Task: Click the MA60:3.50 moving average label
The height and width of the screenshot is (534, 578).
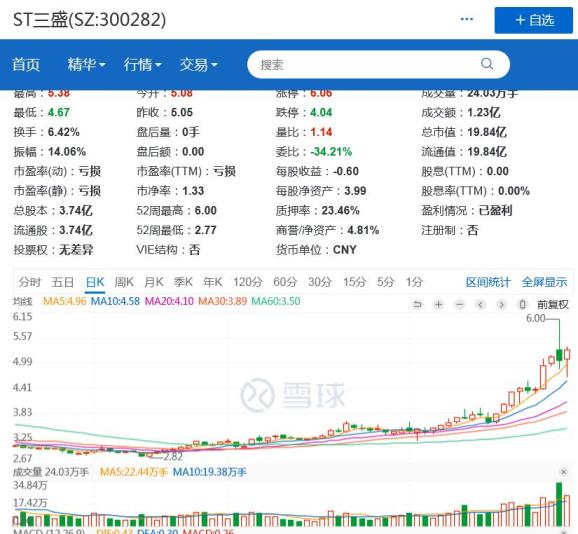Action: point(276,301)
